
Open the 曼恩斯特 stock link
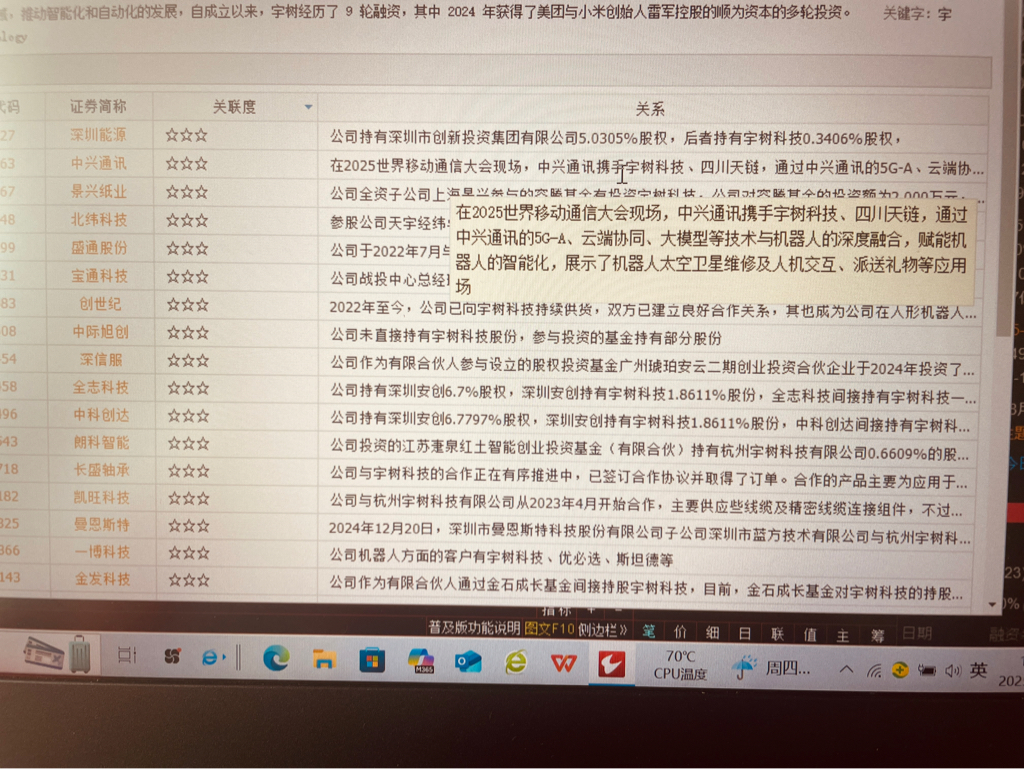tap(101, 525)
